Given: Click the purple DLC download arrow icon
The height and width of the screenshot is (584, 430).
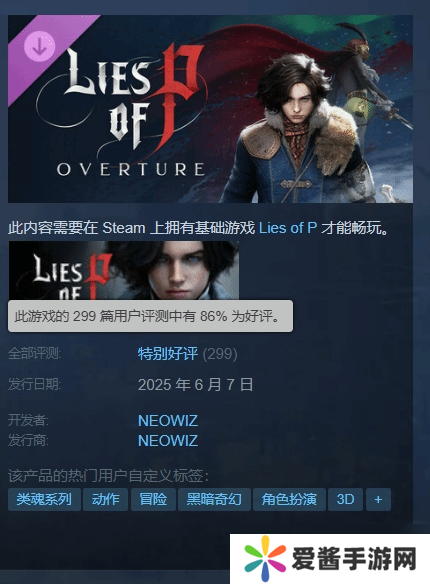Looking at the screenshot, I should pyautogui.click(x=39, y=46).
